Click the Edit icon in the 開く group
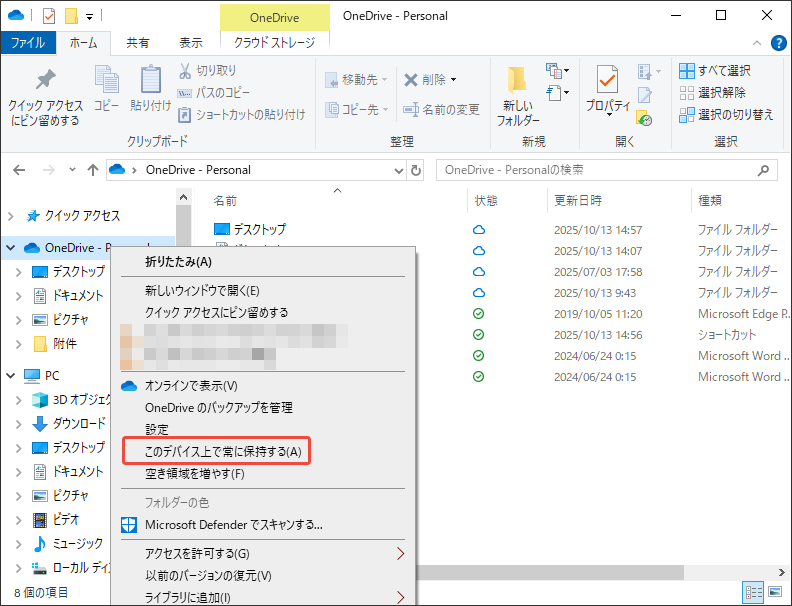 click(x=645, y=95)
